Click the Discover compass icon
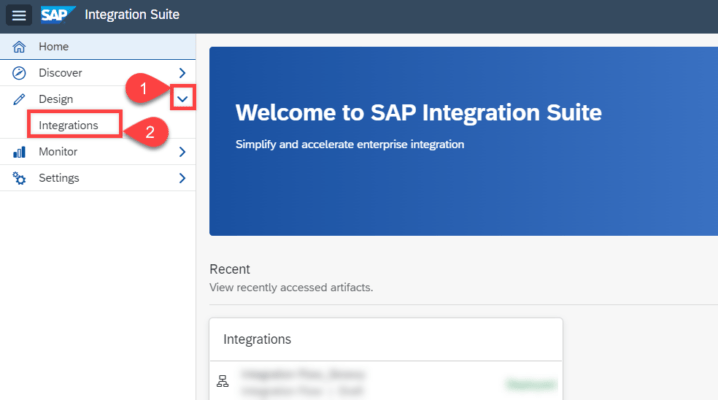The width and height of the screenshot is (718, 400). pos(18,73)
